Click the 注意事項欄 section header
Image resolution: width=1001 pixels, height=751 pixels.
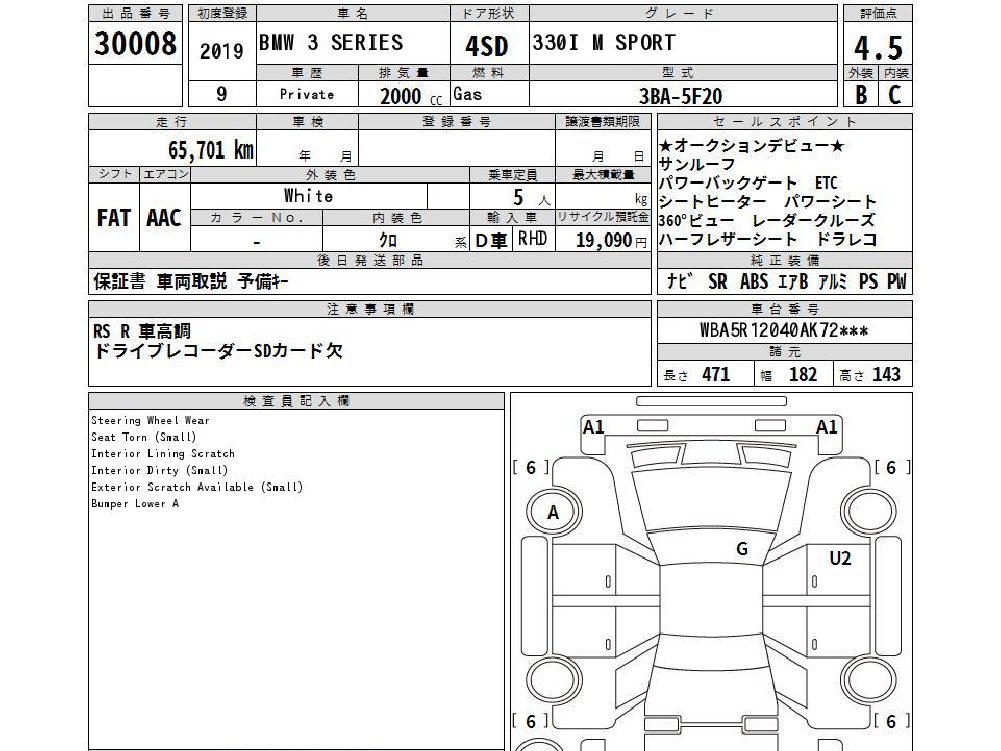tap(370, 309)
